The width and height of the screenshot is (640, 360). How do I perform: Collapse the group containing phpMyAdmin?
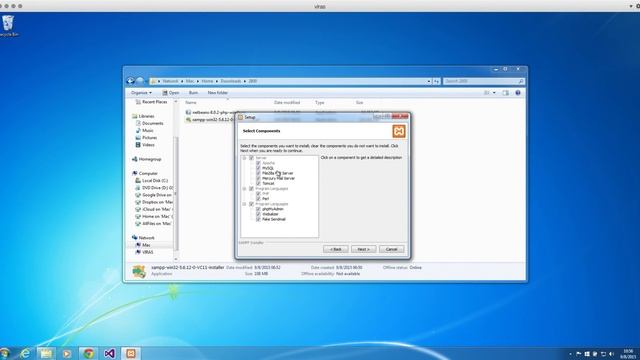tap(244, 204)
